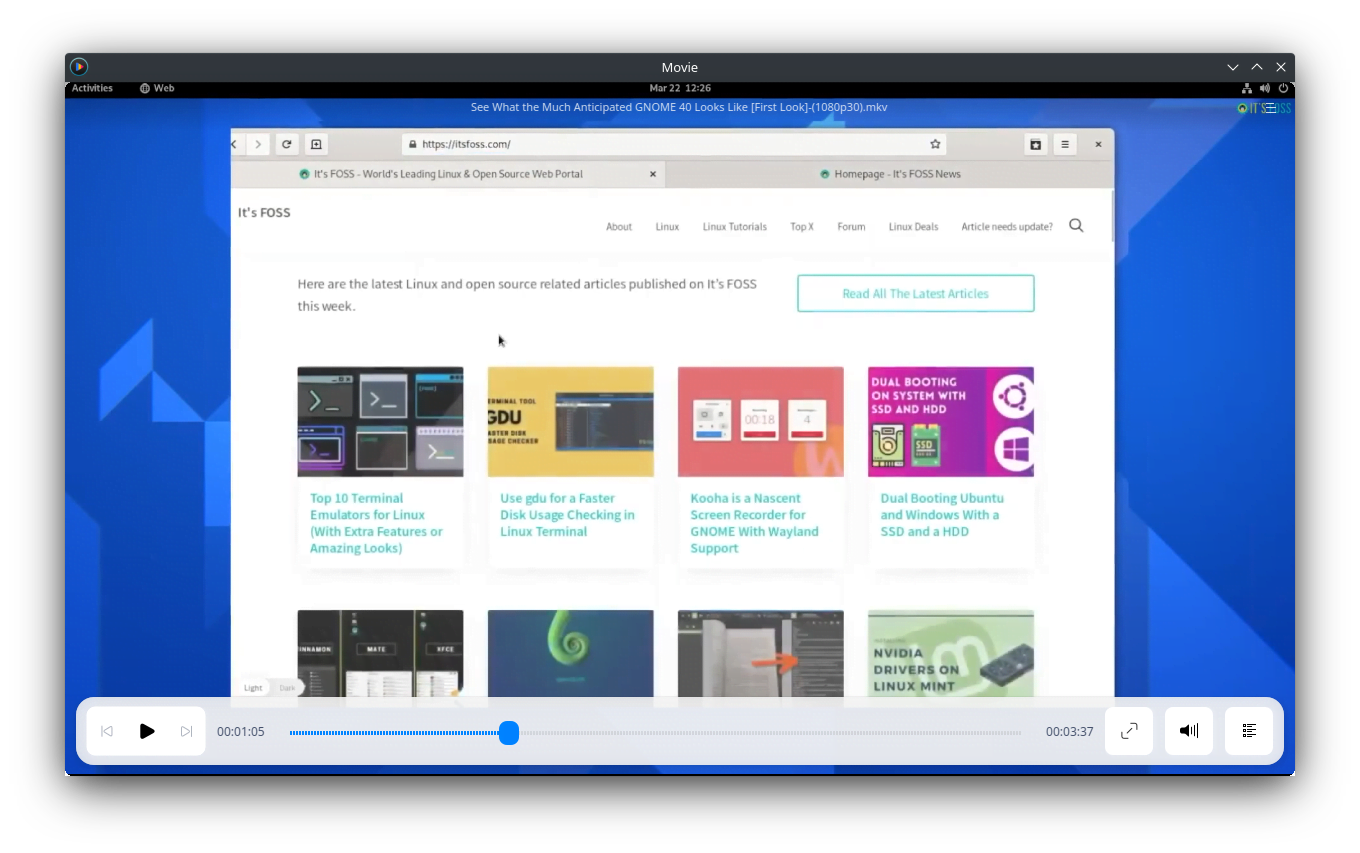This screenshot has height=853, width=1360.
Task: Click the new tab icon in video
Action: tap(316, 144)
